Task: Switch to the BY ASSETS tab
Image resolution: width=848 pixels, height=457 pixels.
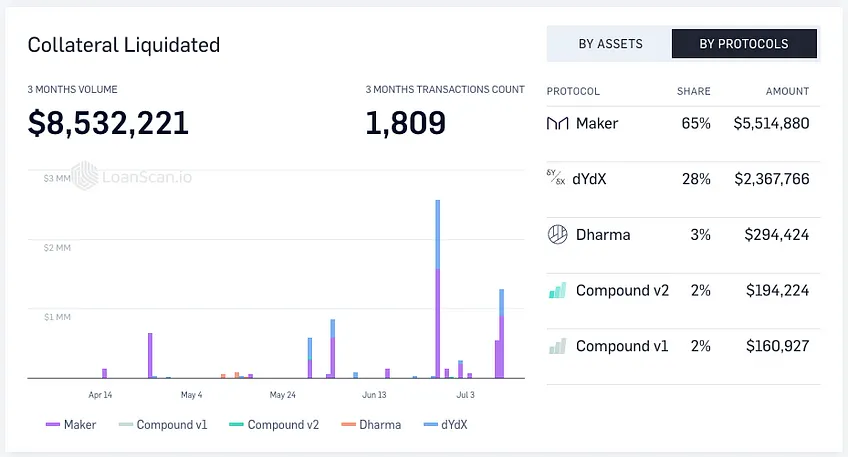Action: pos(610,44)
